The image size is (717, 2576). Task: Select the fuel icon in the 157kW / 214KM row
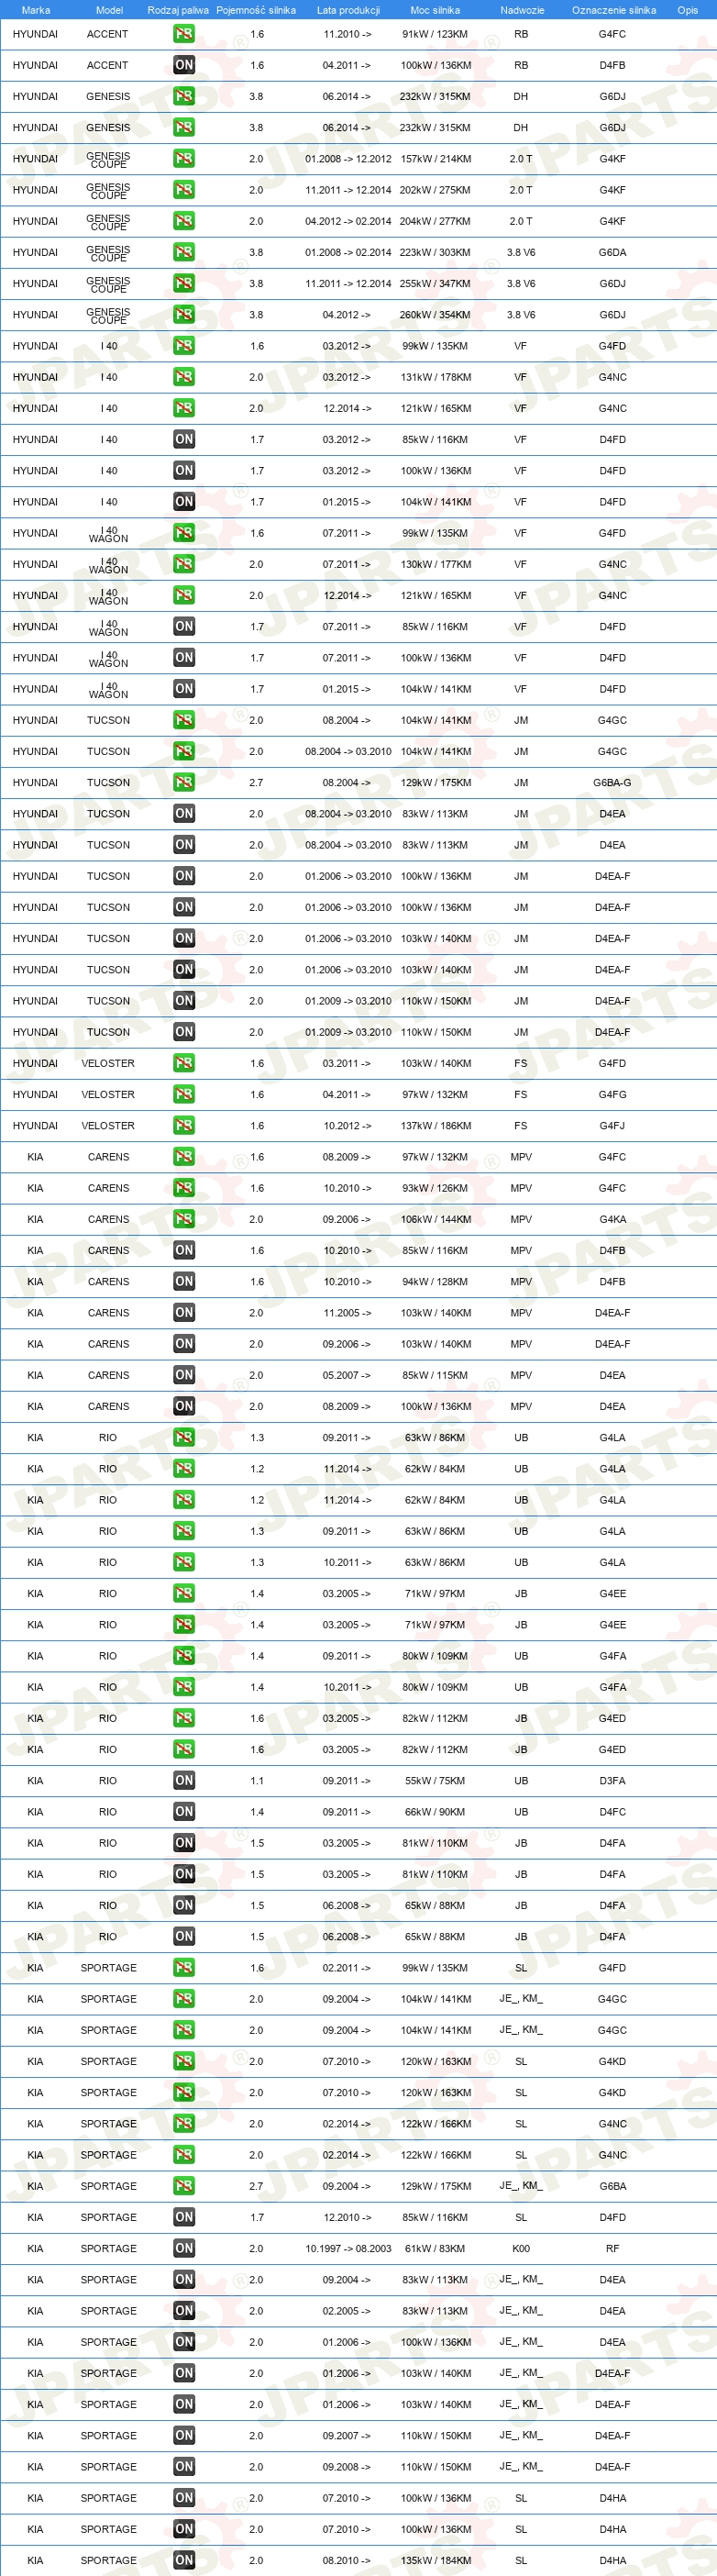point(184,159)
